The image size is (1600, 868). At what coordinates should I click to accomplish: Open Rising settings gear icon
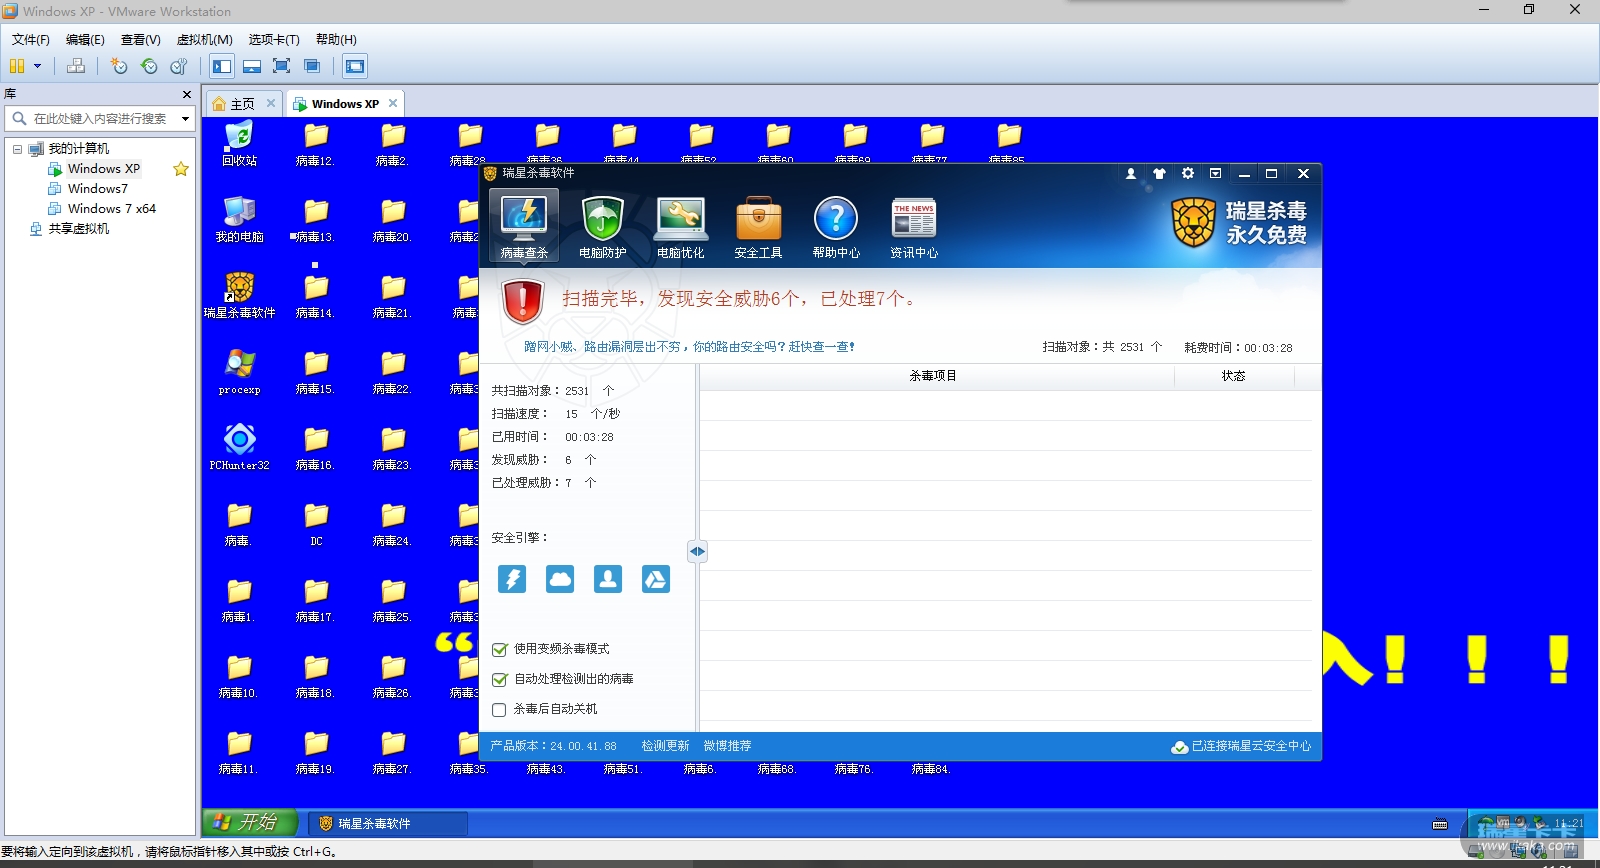point(1187,173)
